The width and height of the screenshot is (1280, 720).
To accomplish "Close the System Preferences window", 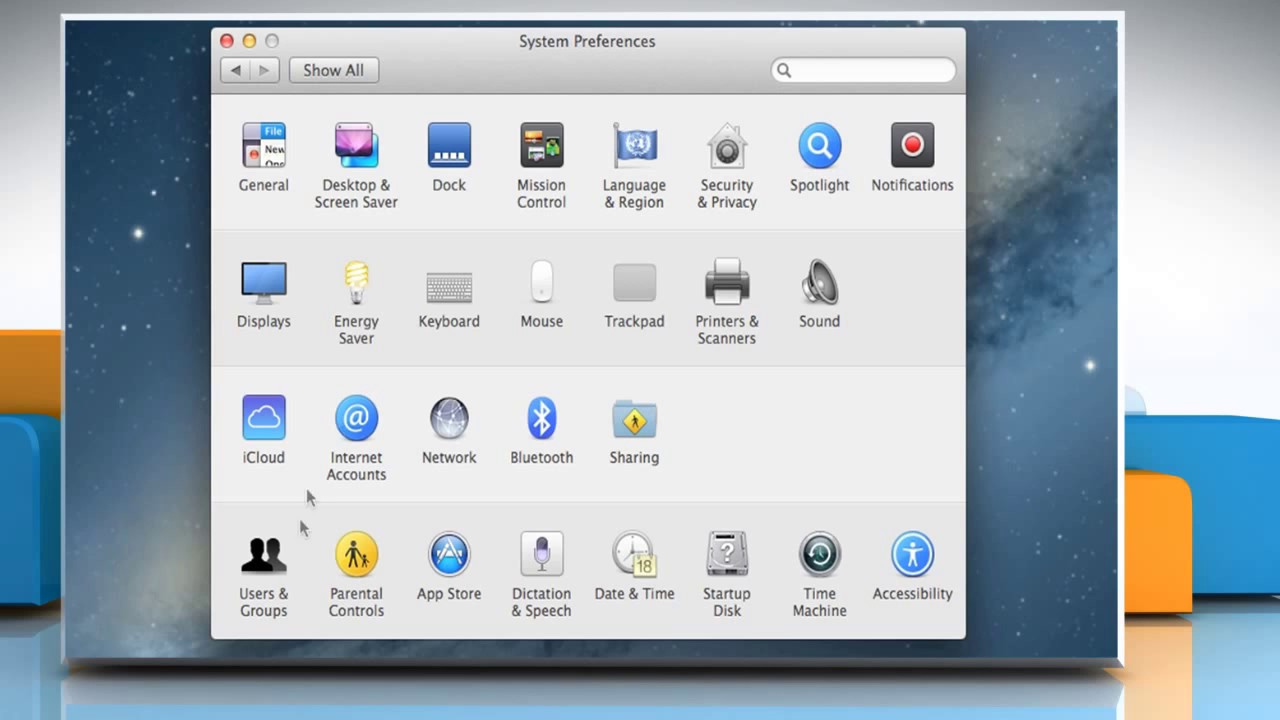I will coord(227,41).
